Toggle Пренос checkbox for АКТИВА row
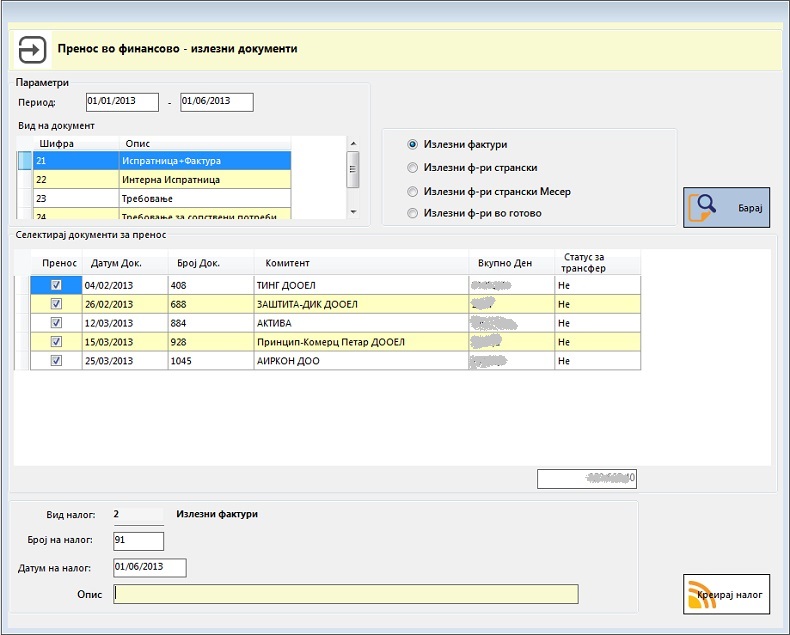The height and width of the screenshot is (635, 790). (56, 323)
